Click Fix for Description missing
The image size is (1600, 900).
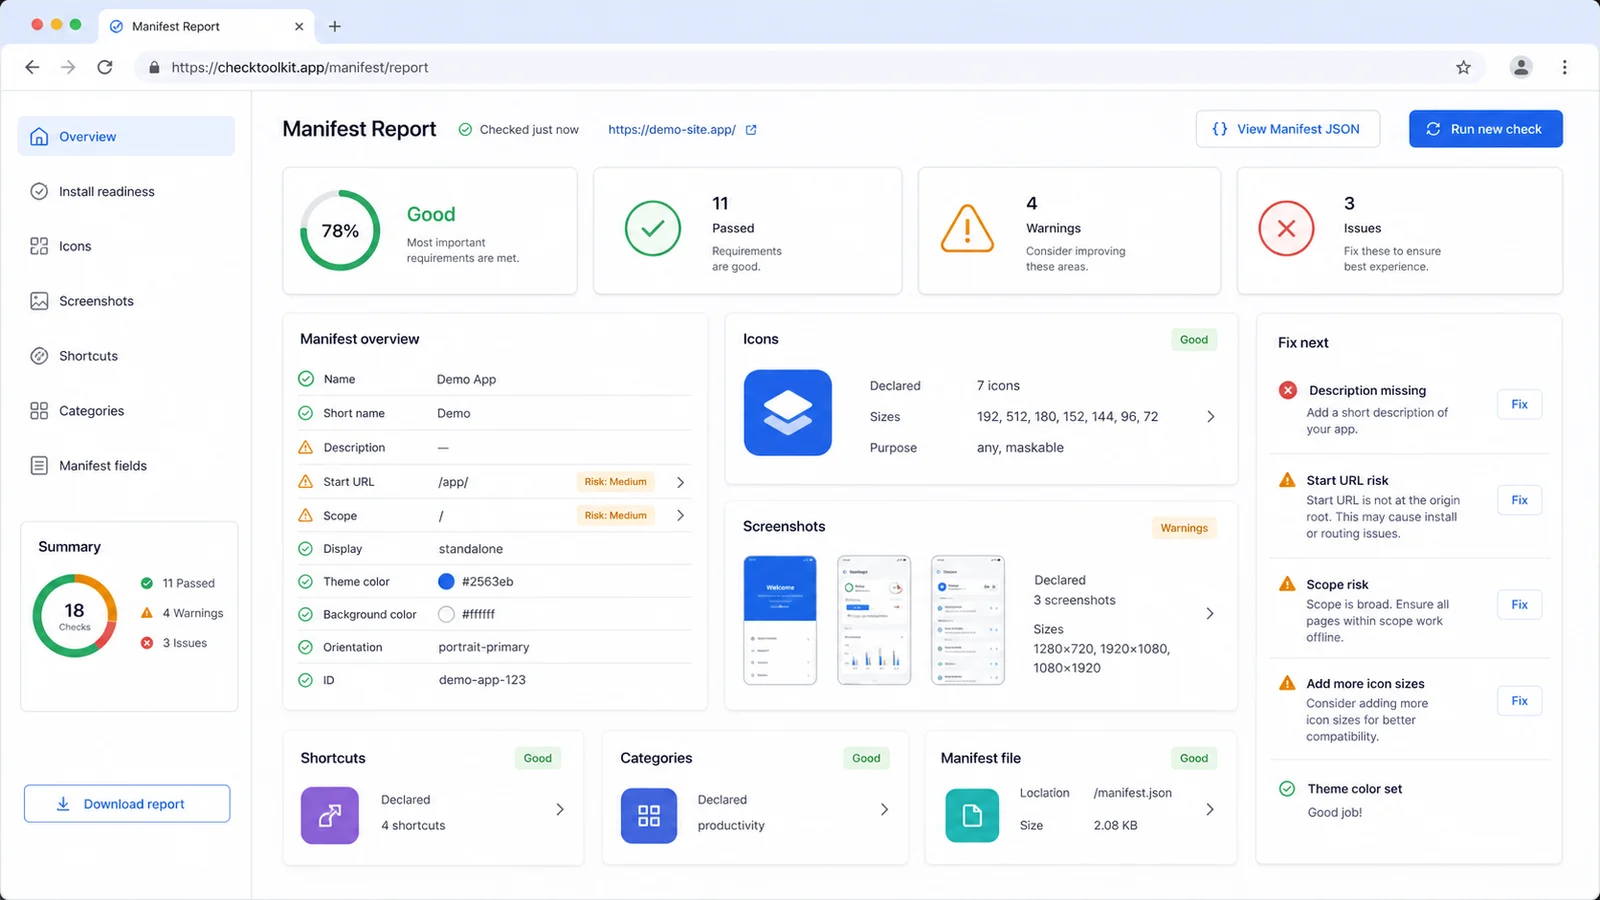1519,404
